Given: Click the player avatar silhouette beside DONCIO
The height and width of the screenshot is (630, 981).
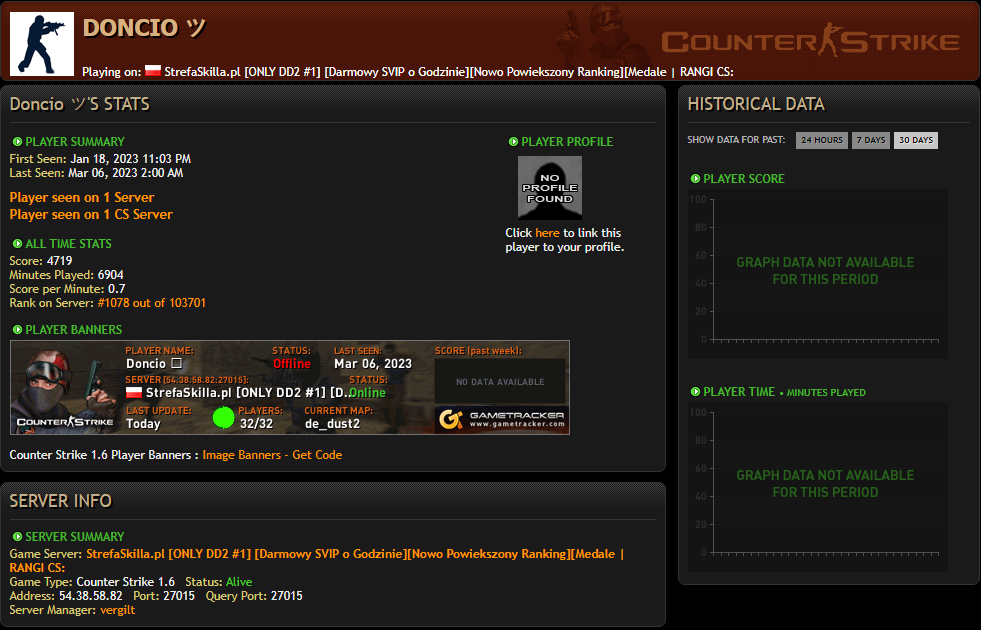Looking at the screenshot, I should point(42,44).
